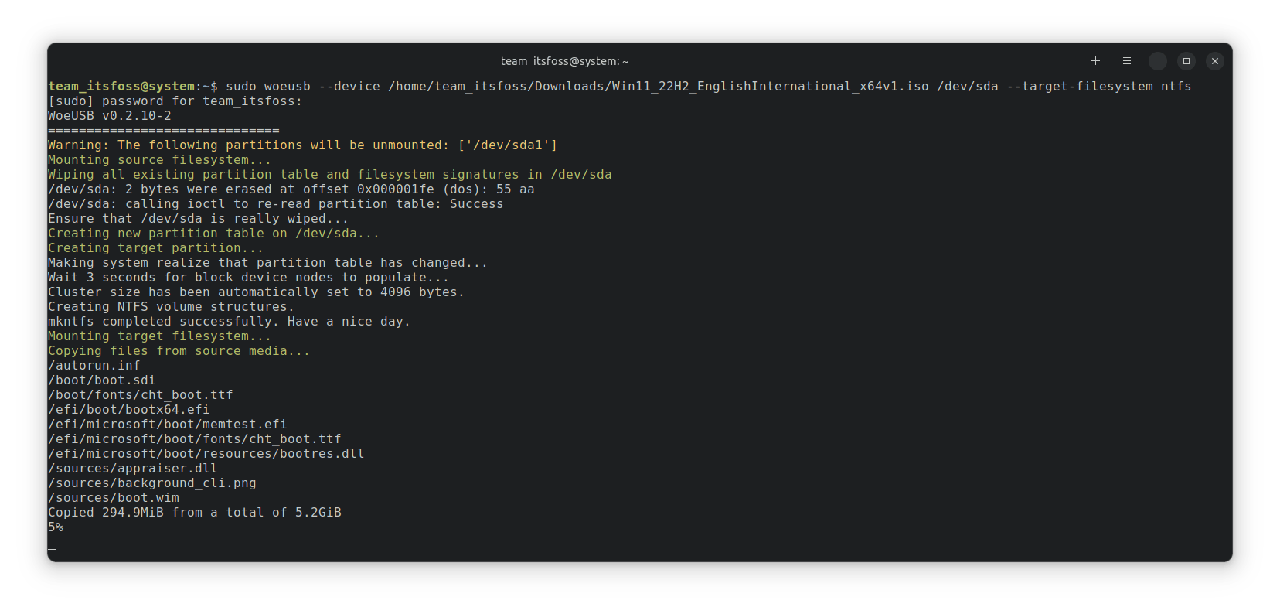Click the /efi/boot/bootx64.efi file line
Image resolution: width=1280 pixels, height=614 pixels.
click(128, 410)
